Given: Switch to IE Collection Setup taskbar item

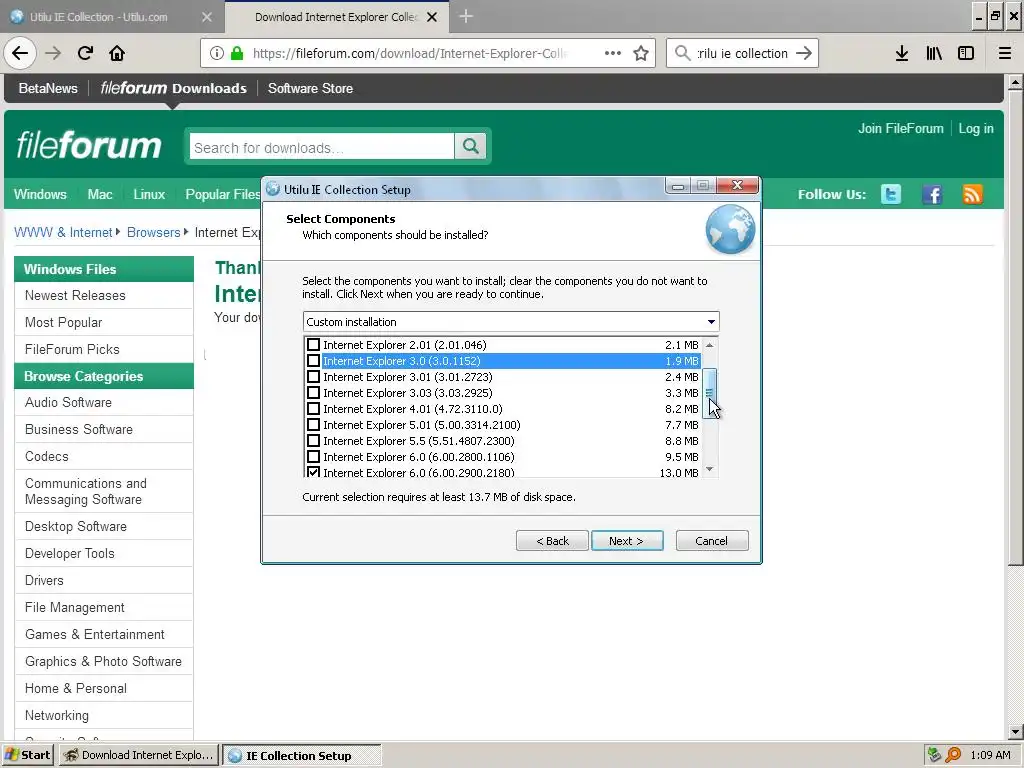Looking at the screenshot, I should (x=301, y=756).
